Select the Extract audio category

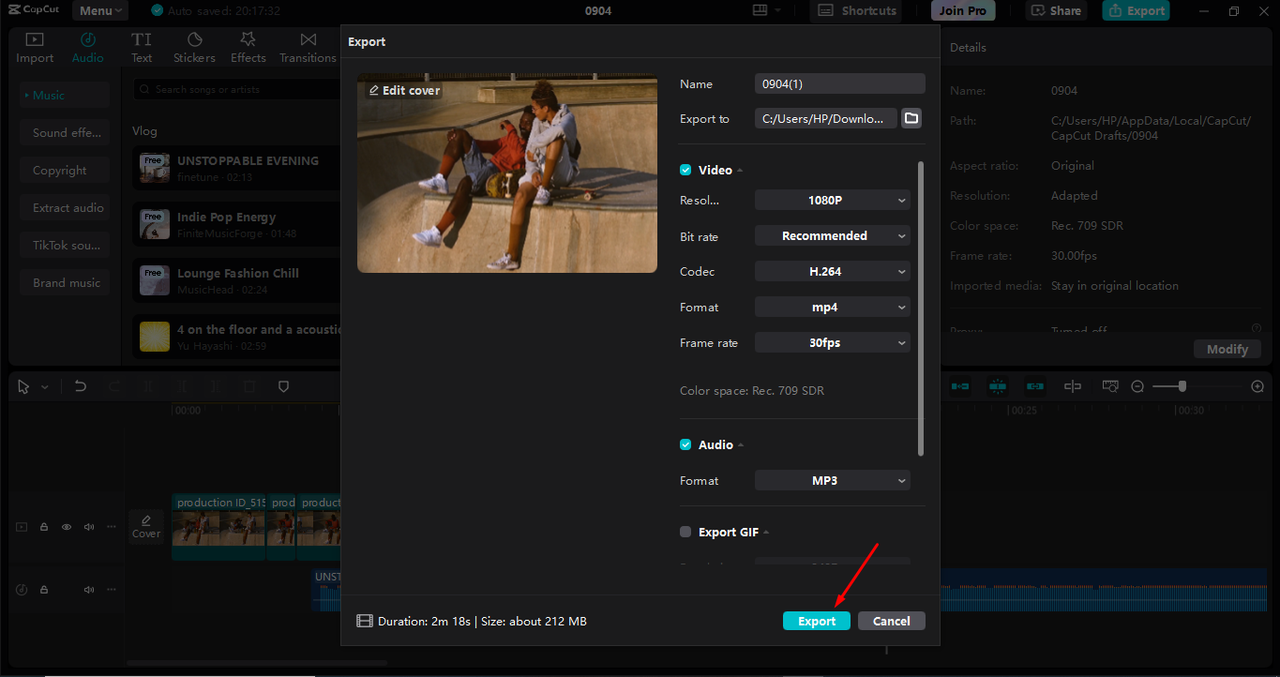click(65, 208)
